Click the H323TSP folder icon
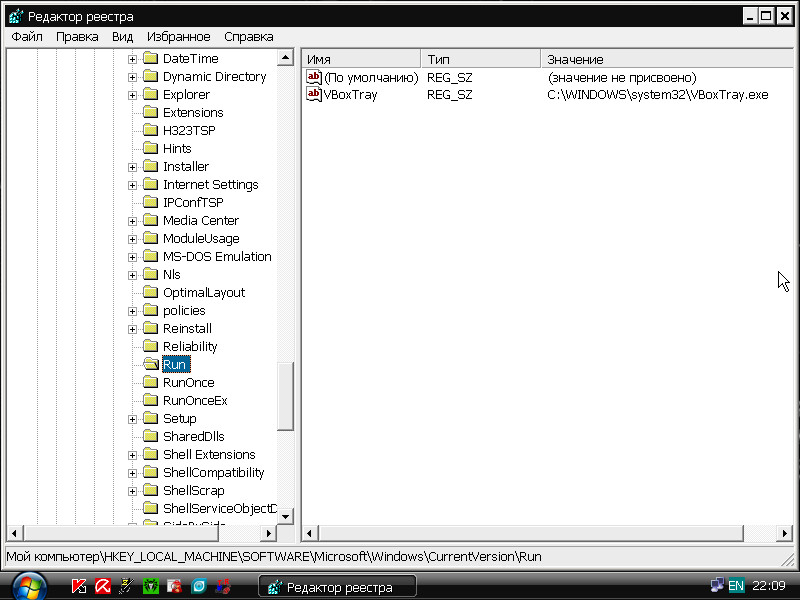Image resolution: width=800 pixels, height=600 pixels. 151,130
